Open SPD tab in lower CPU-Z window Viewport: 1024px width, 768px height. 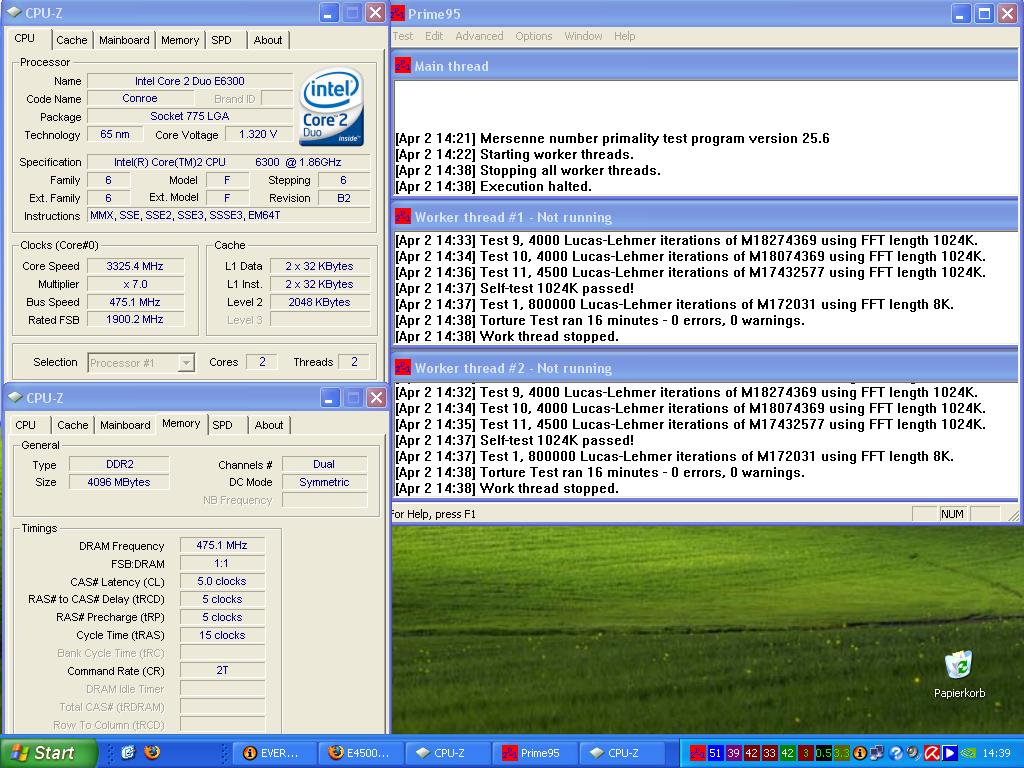[x=222, y=425]
